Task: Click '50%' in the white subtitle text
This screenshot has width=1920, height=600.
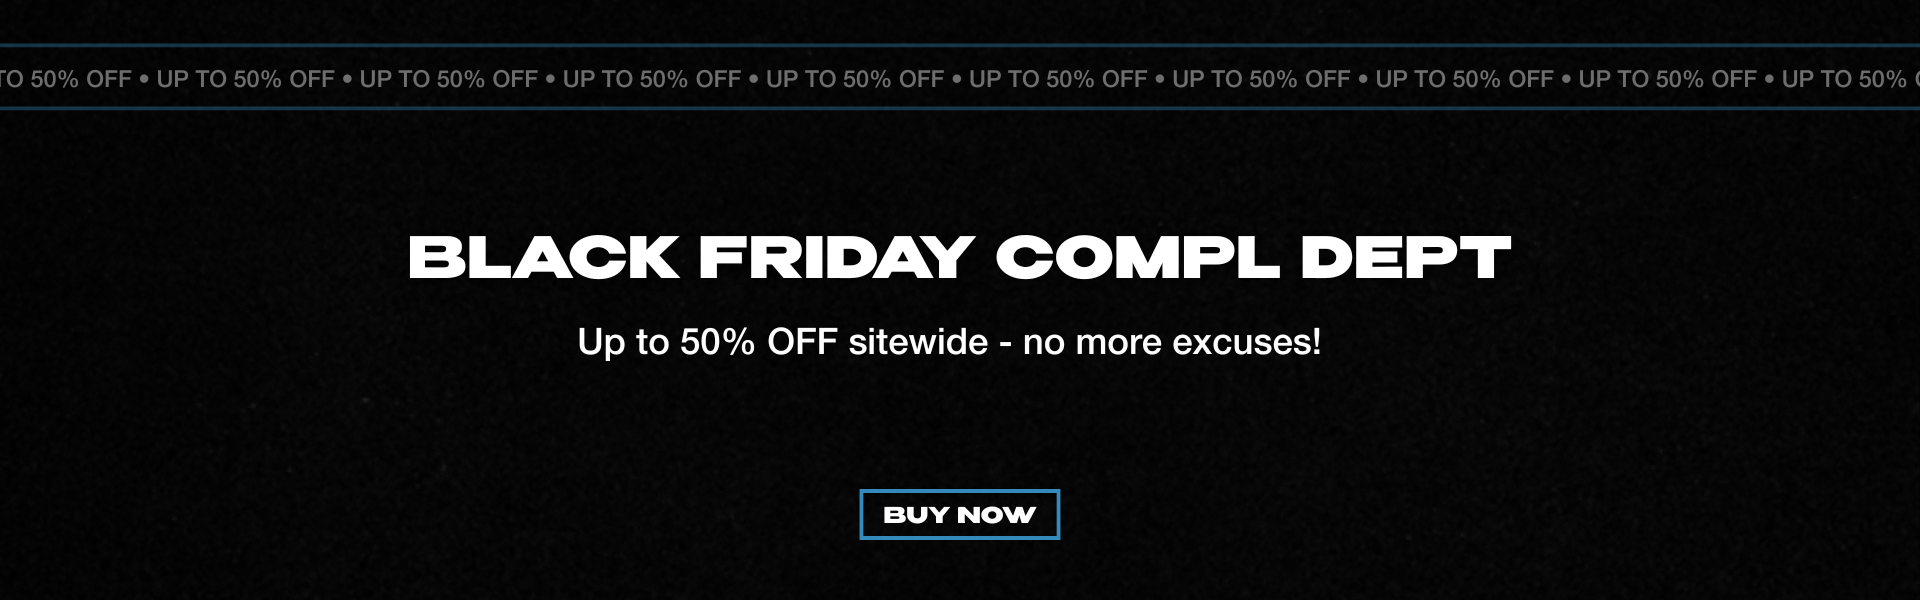Action: (x=717, y=342)
